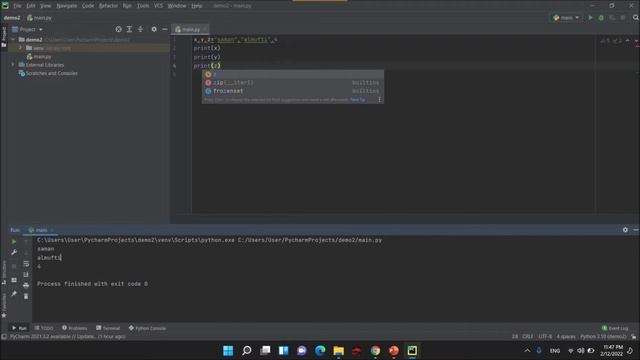Pin the Run tab with pin icon
Viewport: 640px width, 360px height.
[x=14, y=293]
